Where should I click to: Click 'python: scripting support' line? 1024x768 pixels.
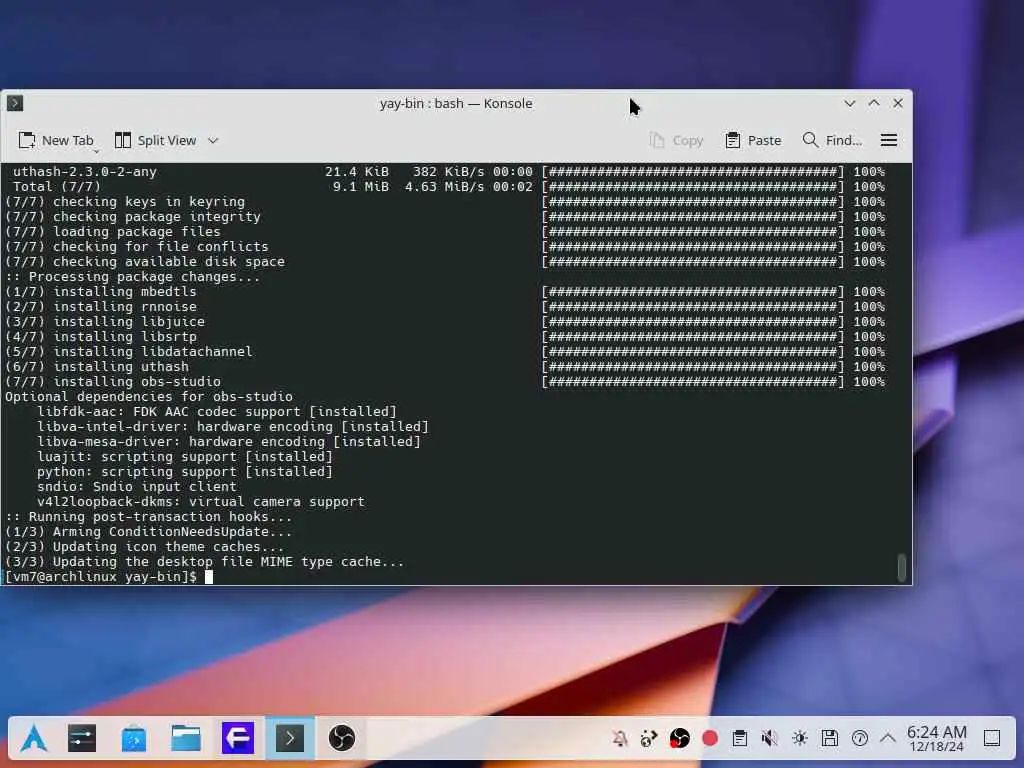pos(185,472)
